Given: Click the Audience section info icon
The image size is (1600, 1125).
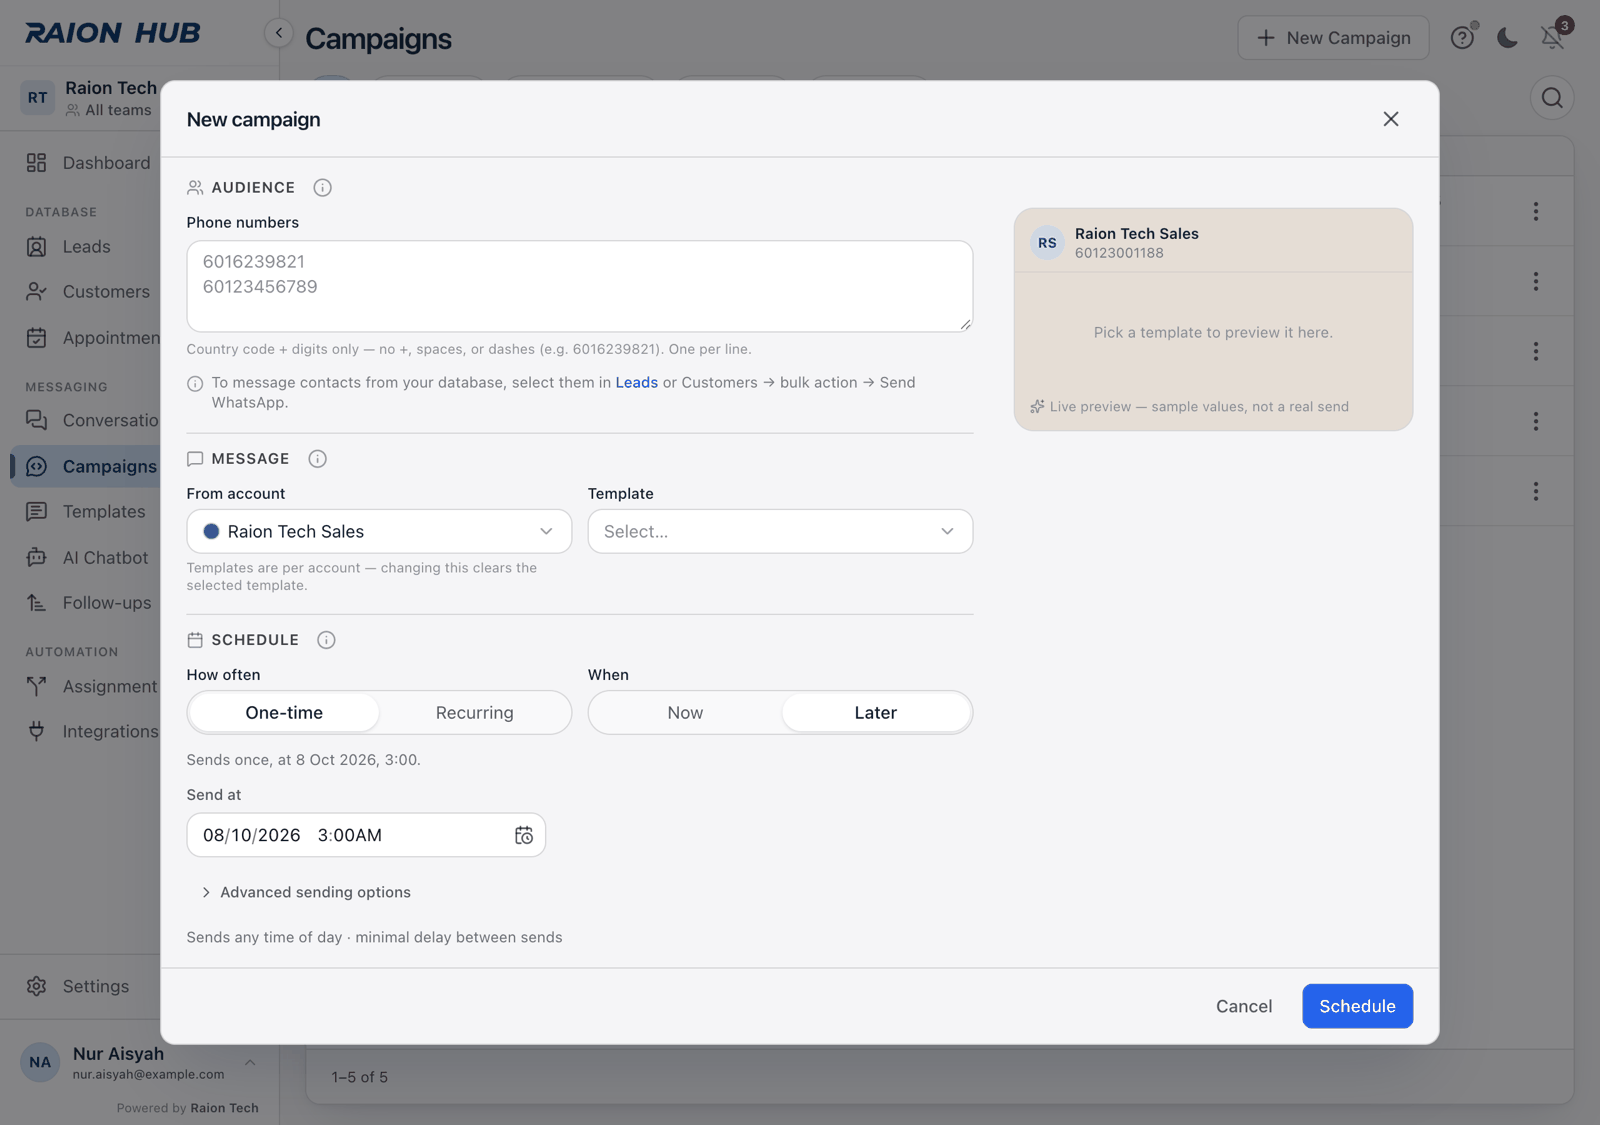Looking at the screenshot, I should (x=322, y=188).
